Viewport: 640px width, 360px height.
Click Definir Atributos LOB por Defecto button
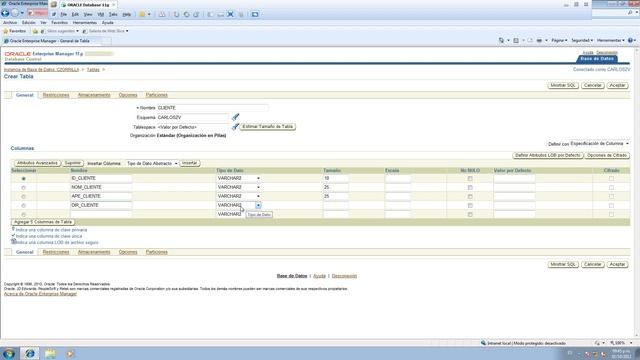547,156
